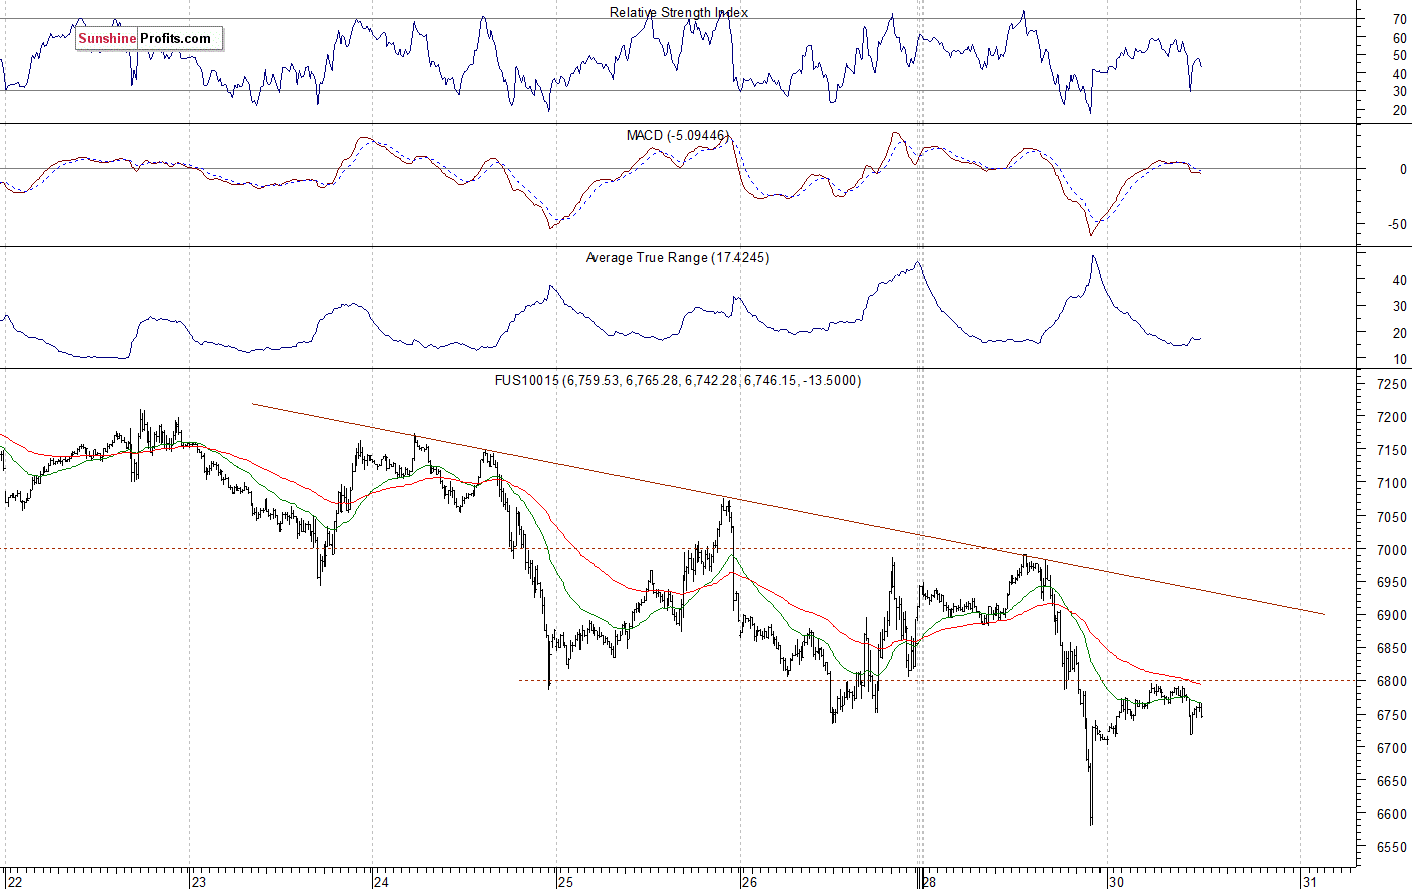Click the SunshineProfits.com logo

pos(149,39)
